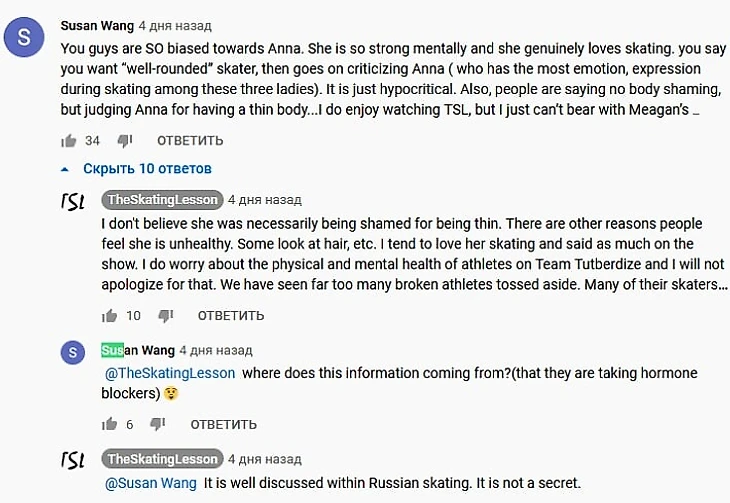730x503 pixels.
Task: Collapse replies with Скрыть 10 ответов
Action: (x=147, y=169)
